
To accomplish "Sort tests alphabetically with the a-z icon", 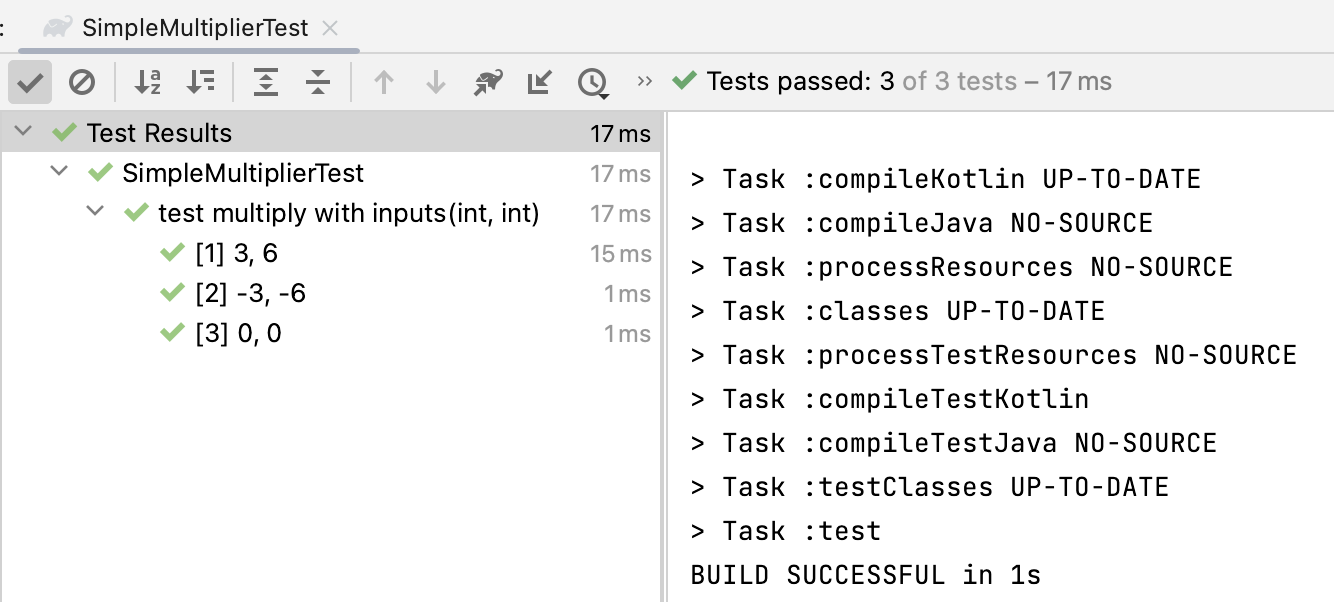I will (148, 82).
